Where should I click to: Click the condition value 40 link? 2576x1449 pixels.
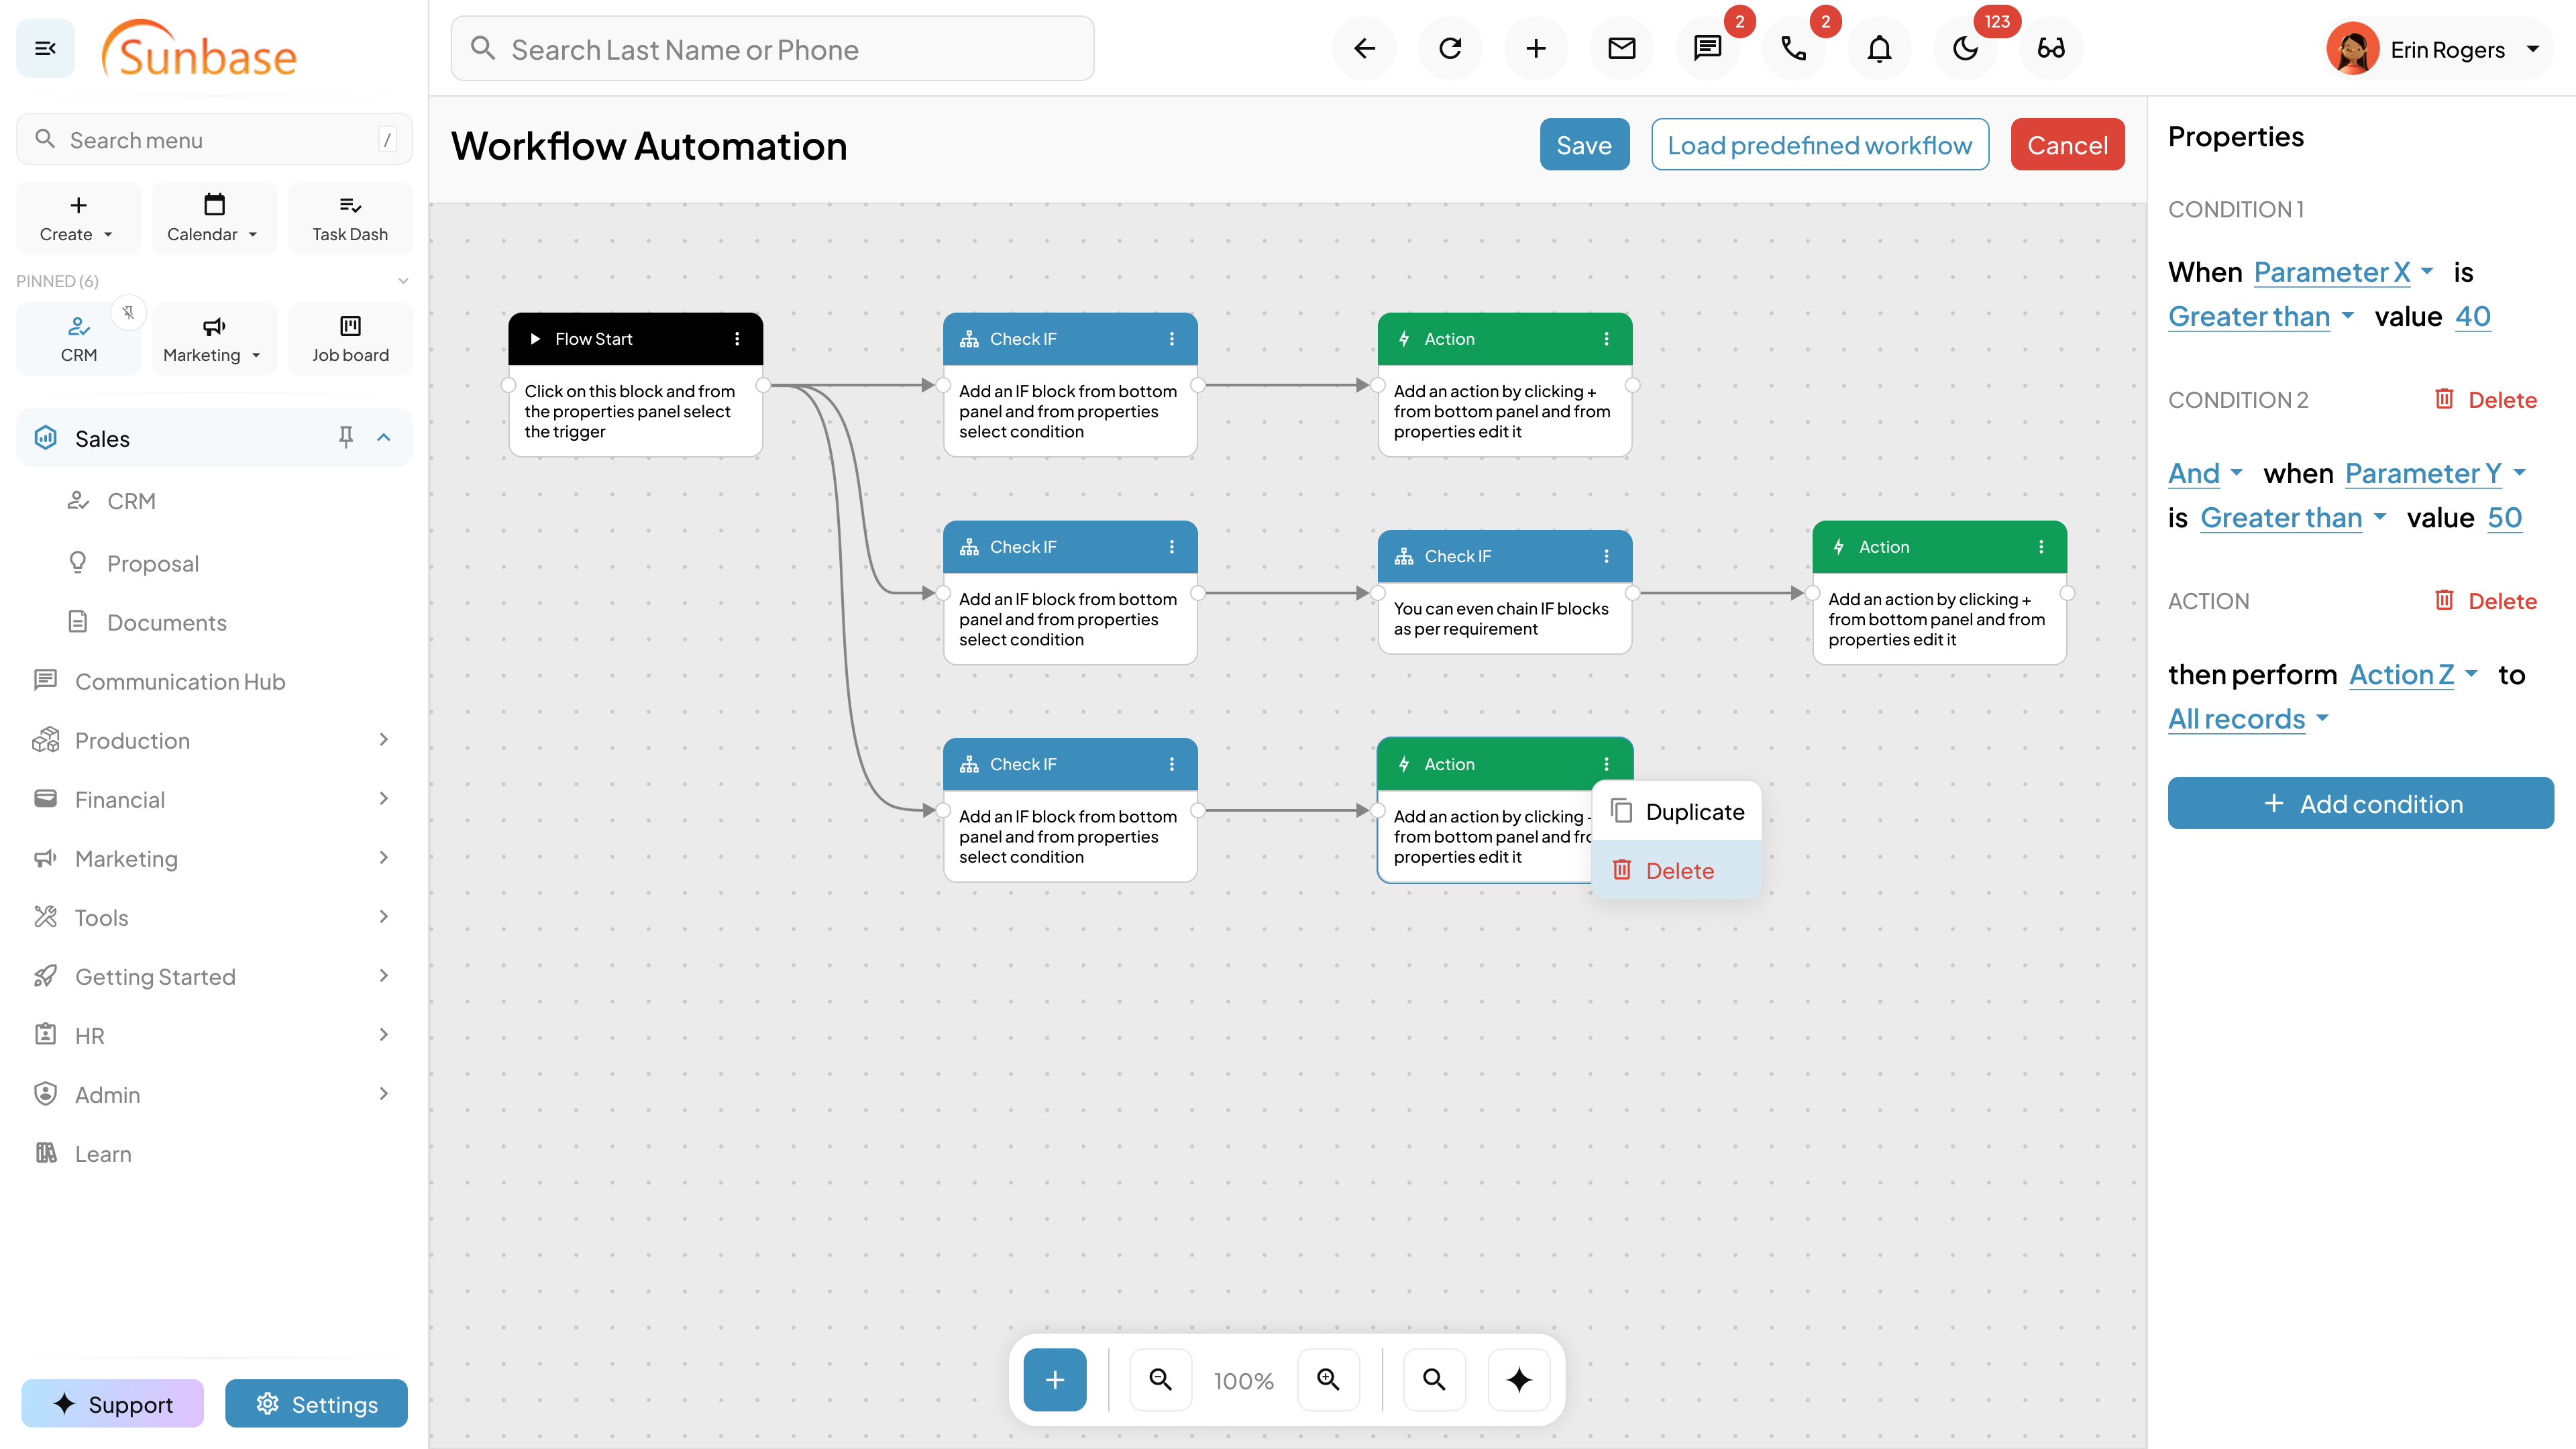point(2472,317)
